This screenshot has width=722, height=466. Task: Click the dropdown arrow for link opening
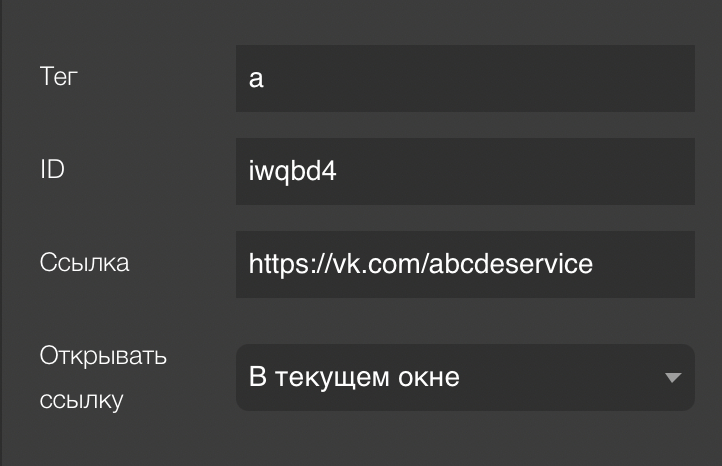672,378
